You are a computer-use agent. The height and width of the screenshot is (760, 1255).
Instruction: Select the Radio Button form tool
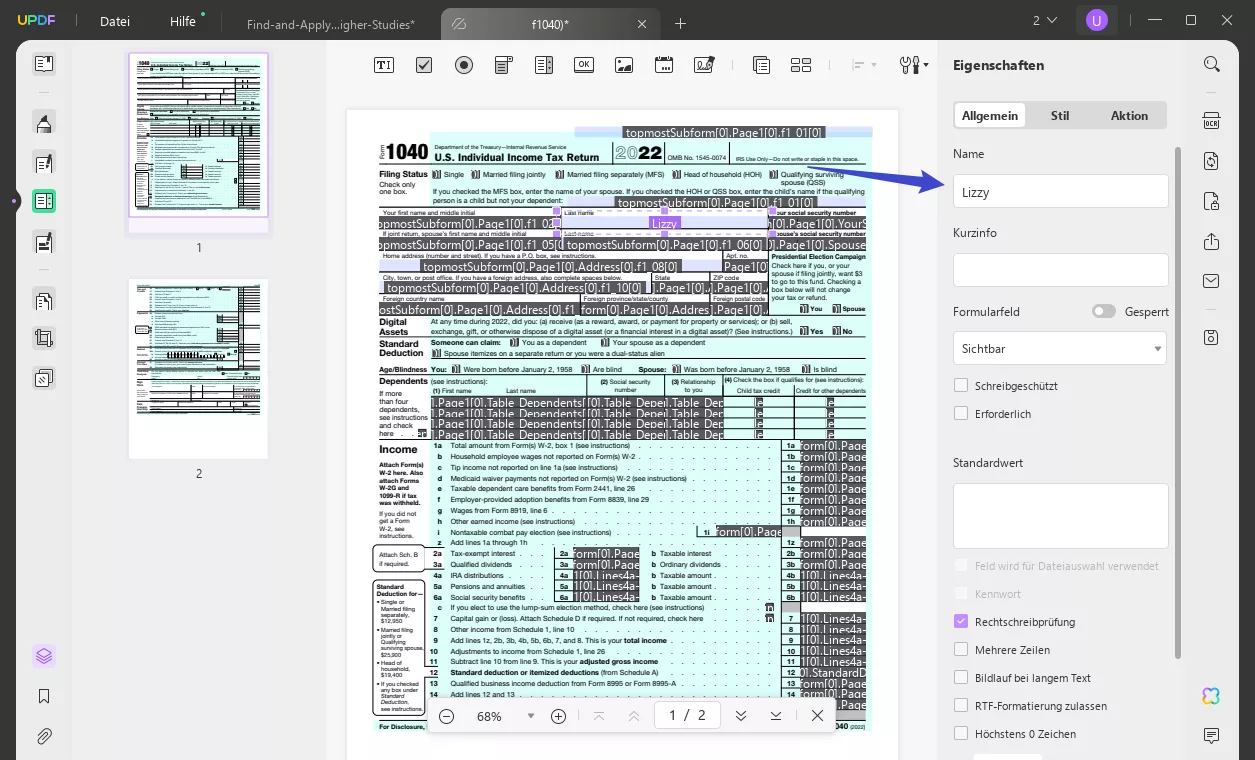coord(464,65)
